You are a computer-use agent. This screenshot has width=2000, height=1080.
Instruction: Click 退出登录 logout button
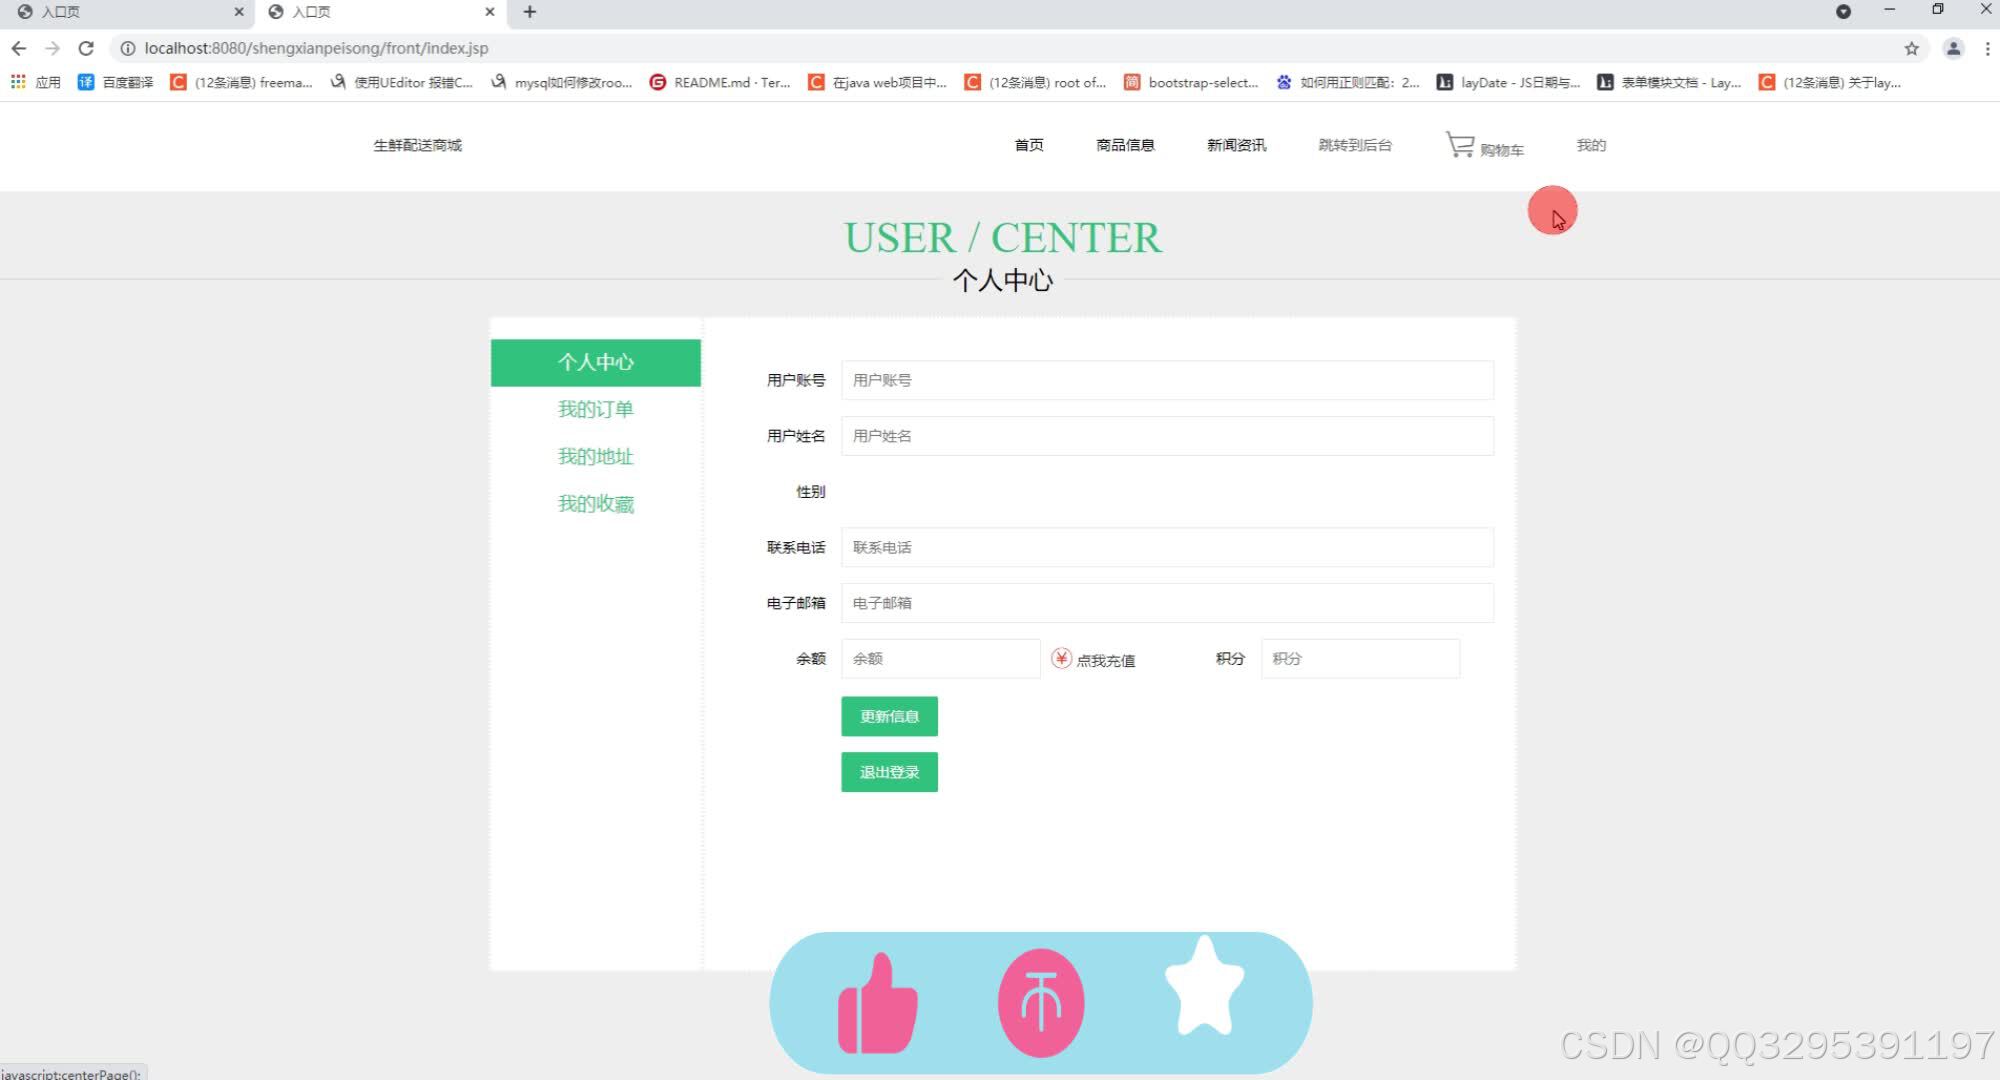pyautogui.click(x=890, y=771)
